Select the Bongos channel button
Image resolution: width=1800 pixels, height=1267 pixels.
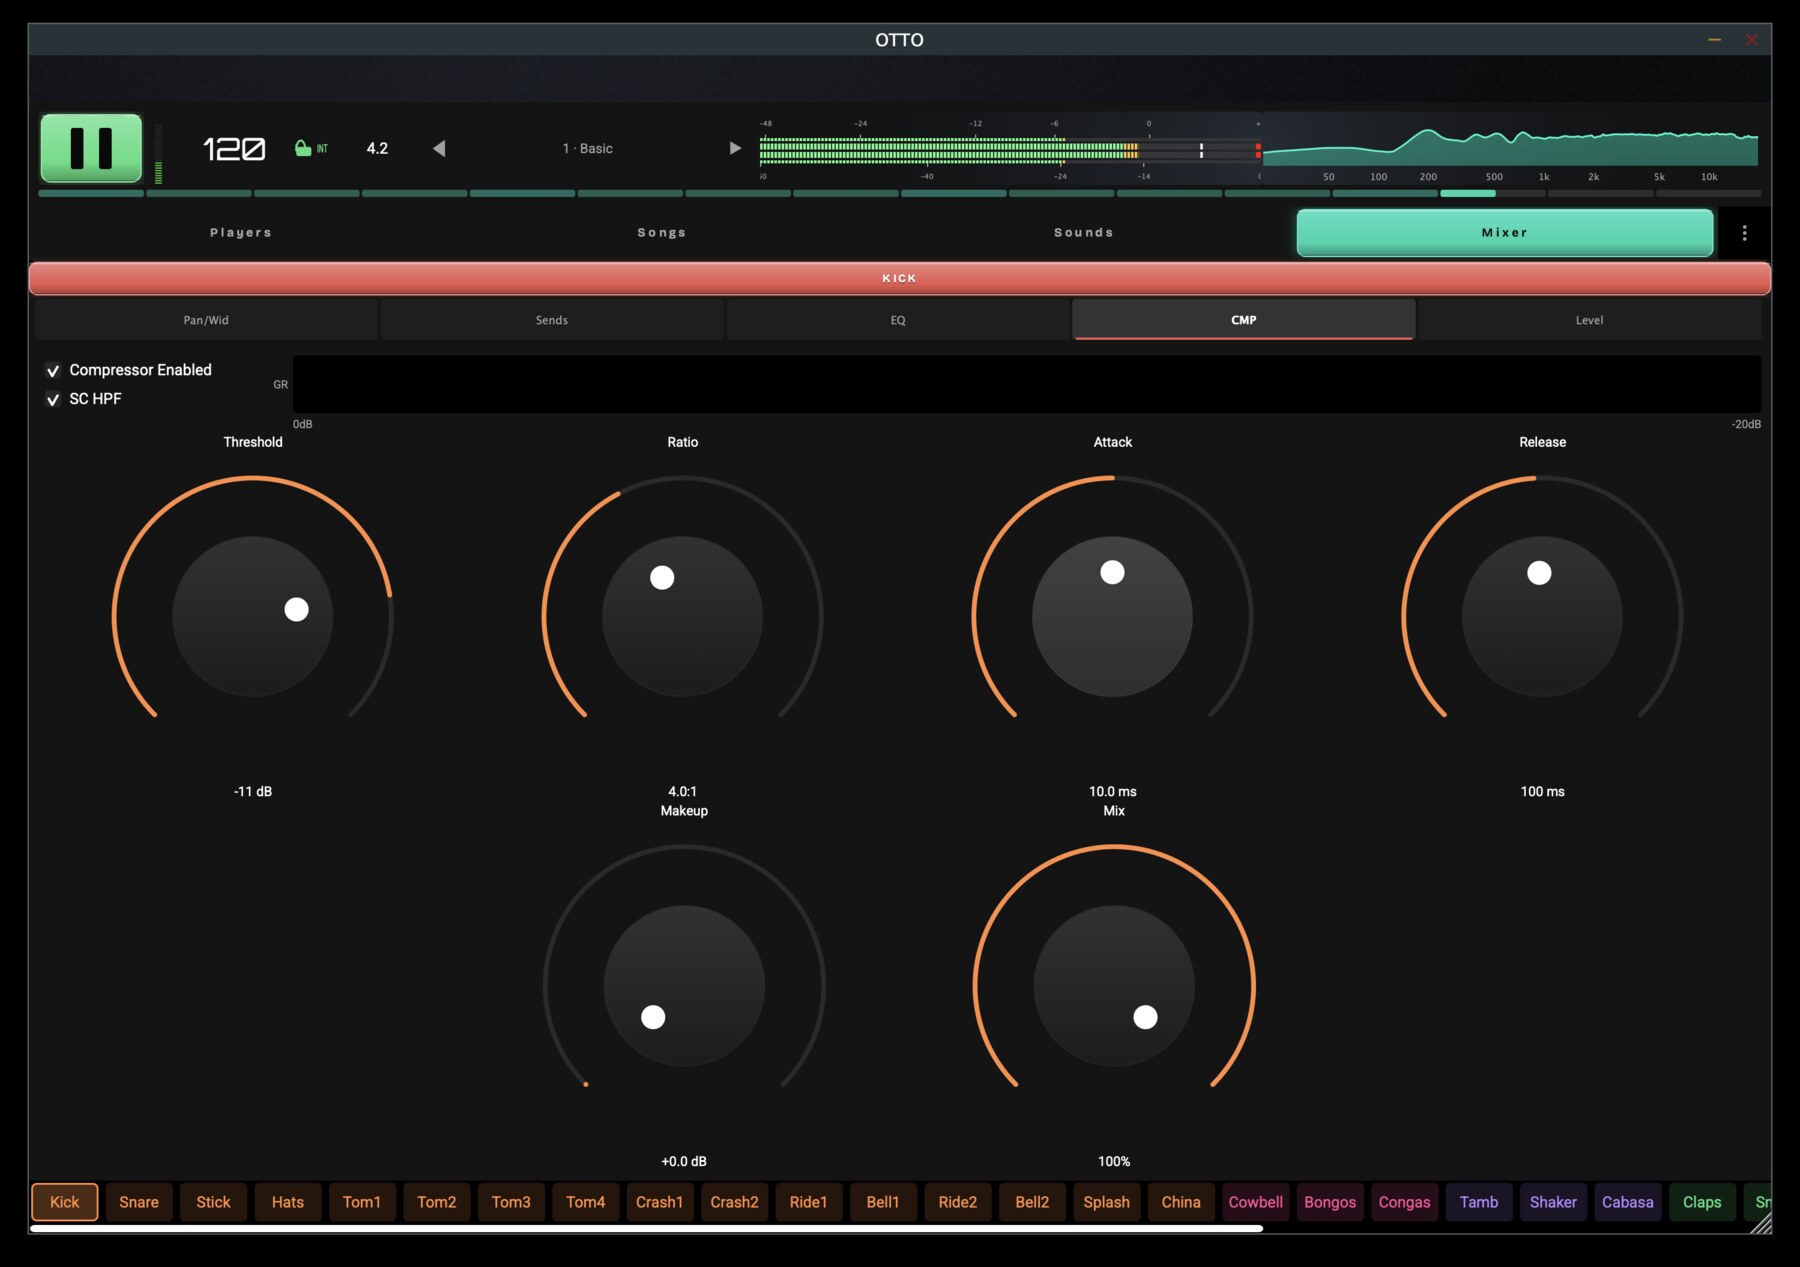1330,1202
